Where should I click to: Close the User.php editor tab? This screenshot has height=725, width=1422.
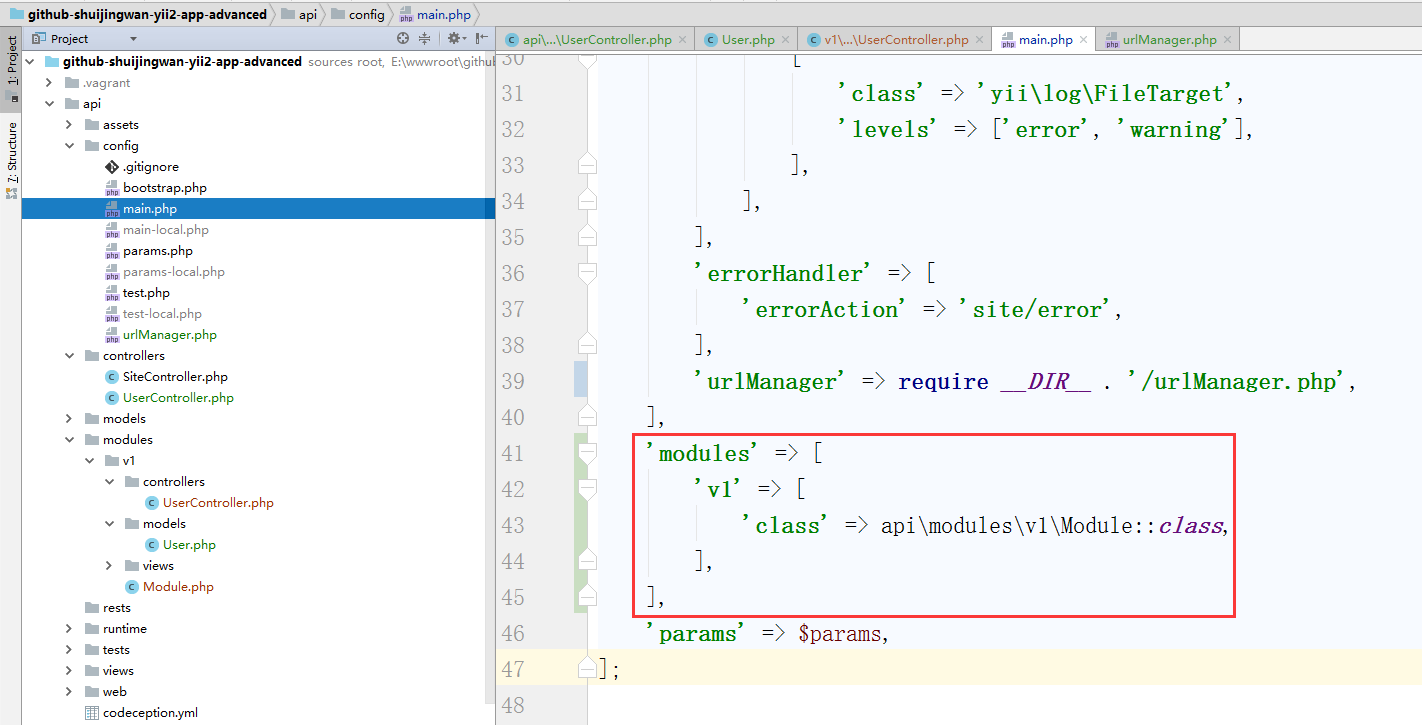point(785,40)
